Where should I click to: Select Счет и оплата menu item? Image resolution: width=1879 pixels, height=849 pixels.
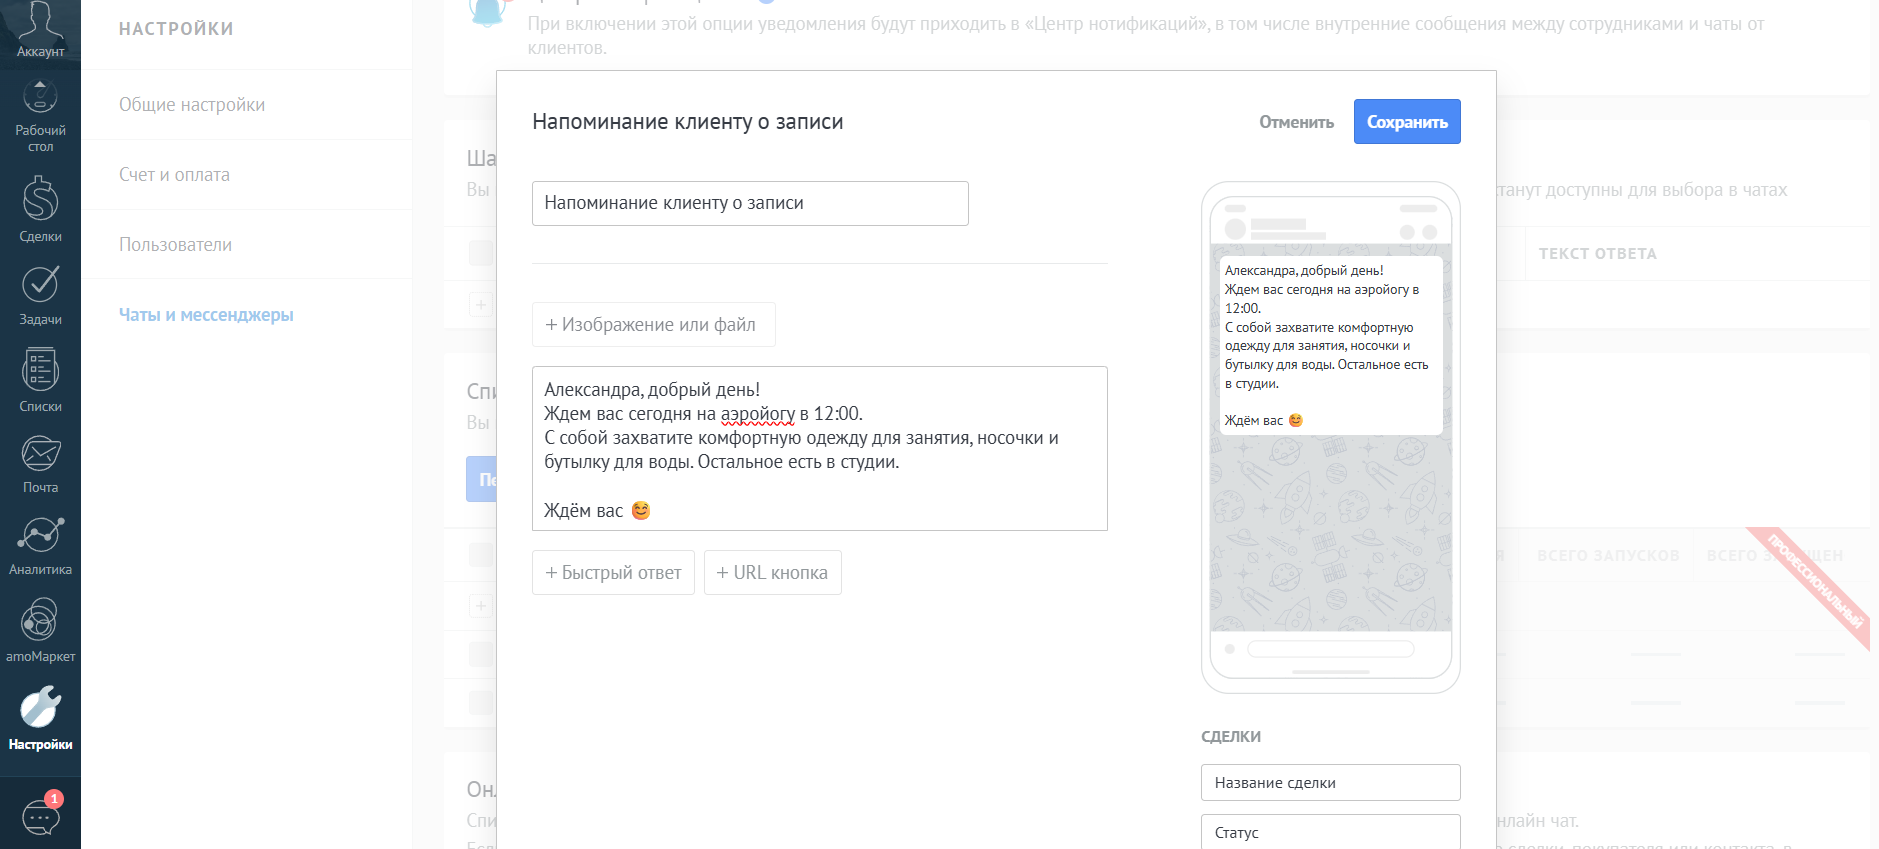(x=174, y=175)
